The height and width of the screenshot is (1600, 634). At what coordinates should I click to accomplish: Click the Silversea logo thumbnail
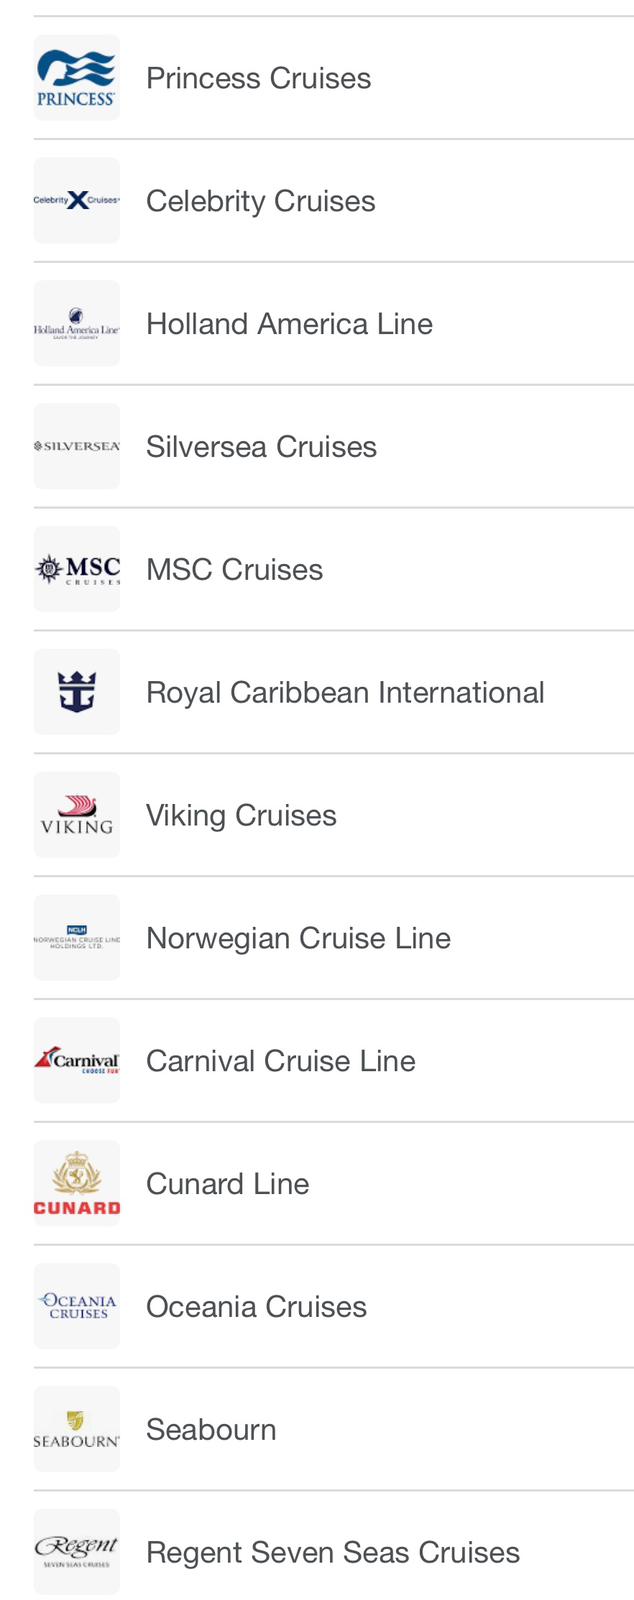[77, 446]
